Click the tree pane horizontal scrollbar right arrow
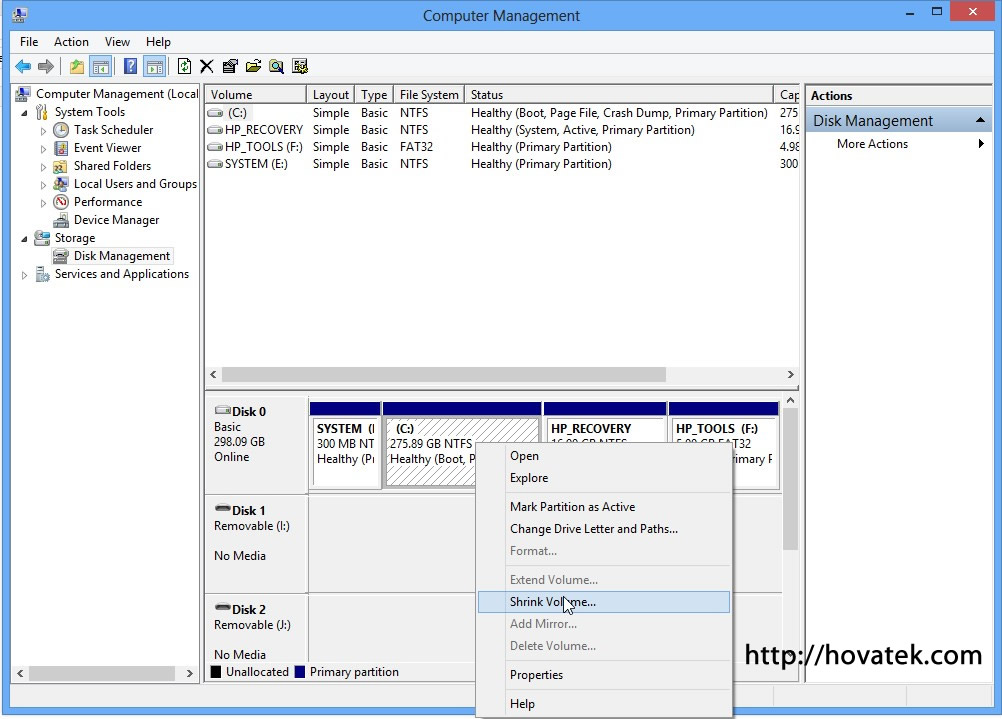Viewport: 1002px width, 719px height. pos(189,673)
